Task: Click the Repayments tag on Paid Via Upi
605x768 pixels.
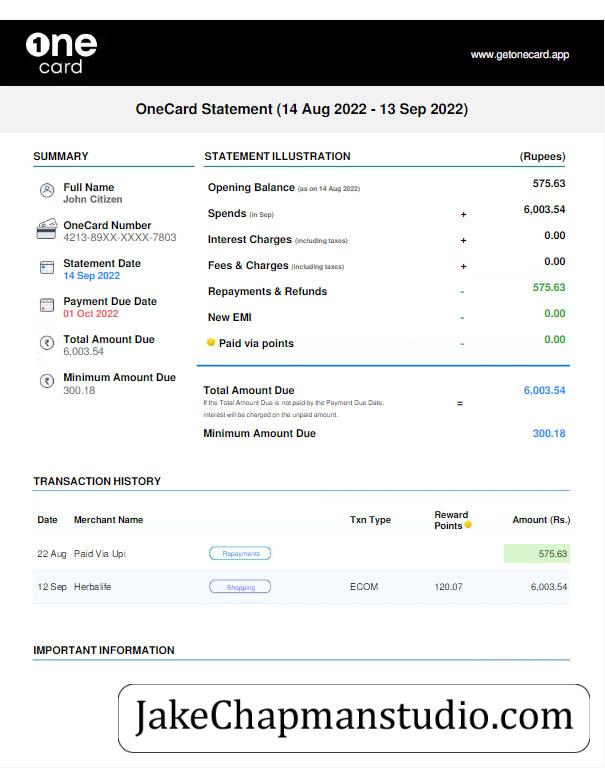Action: [240, 553]
